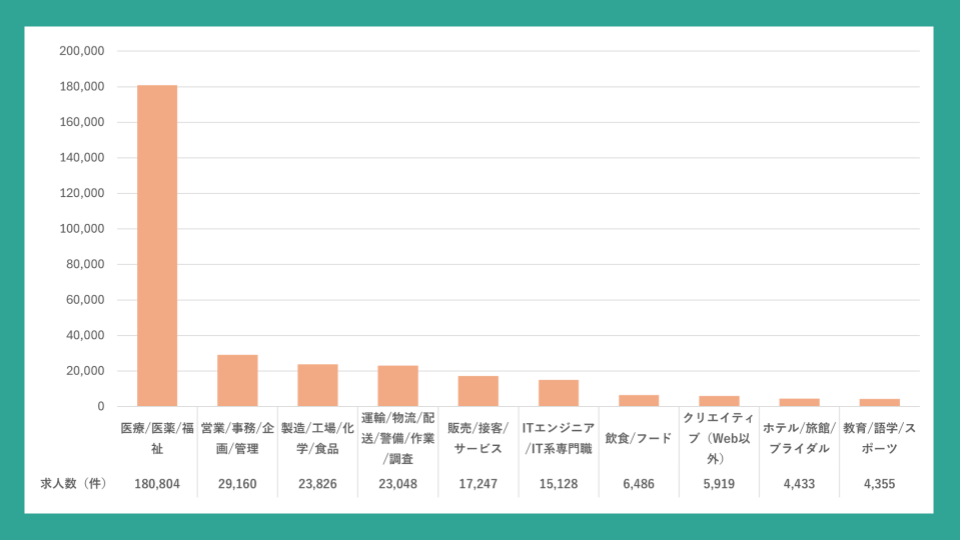Click the 15,128 value cell
Image resolution: width=960 pixels, height=540 pixels.
[558, 484]
